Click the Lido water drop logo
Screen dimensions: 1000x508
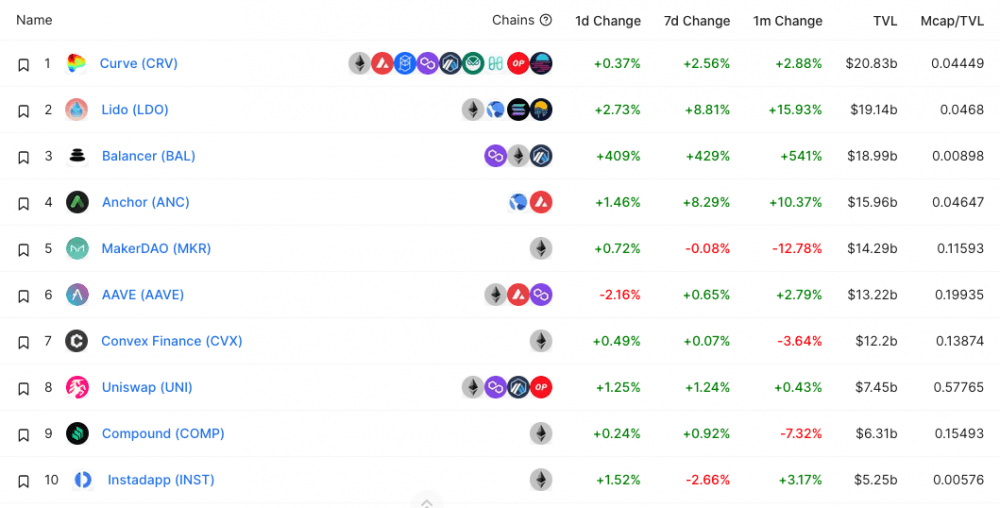coord(77,110)
